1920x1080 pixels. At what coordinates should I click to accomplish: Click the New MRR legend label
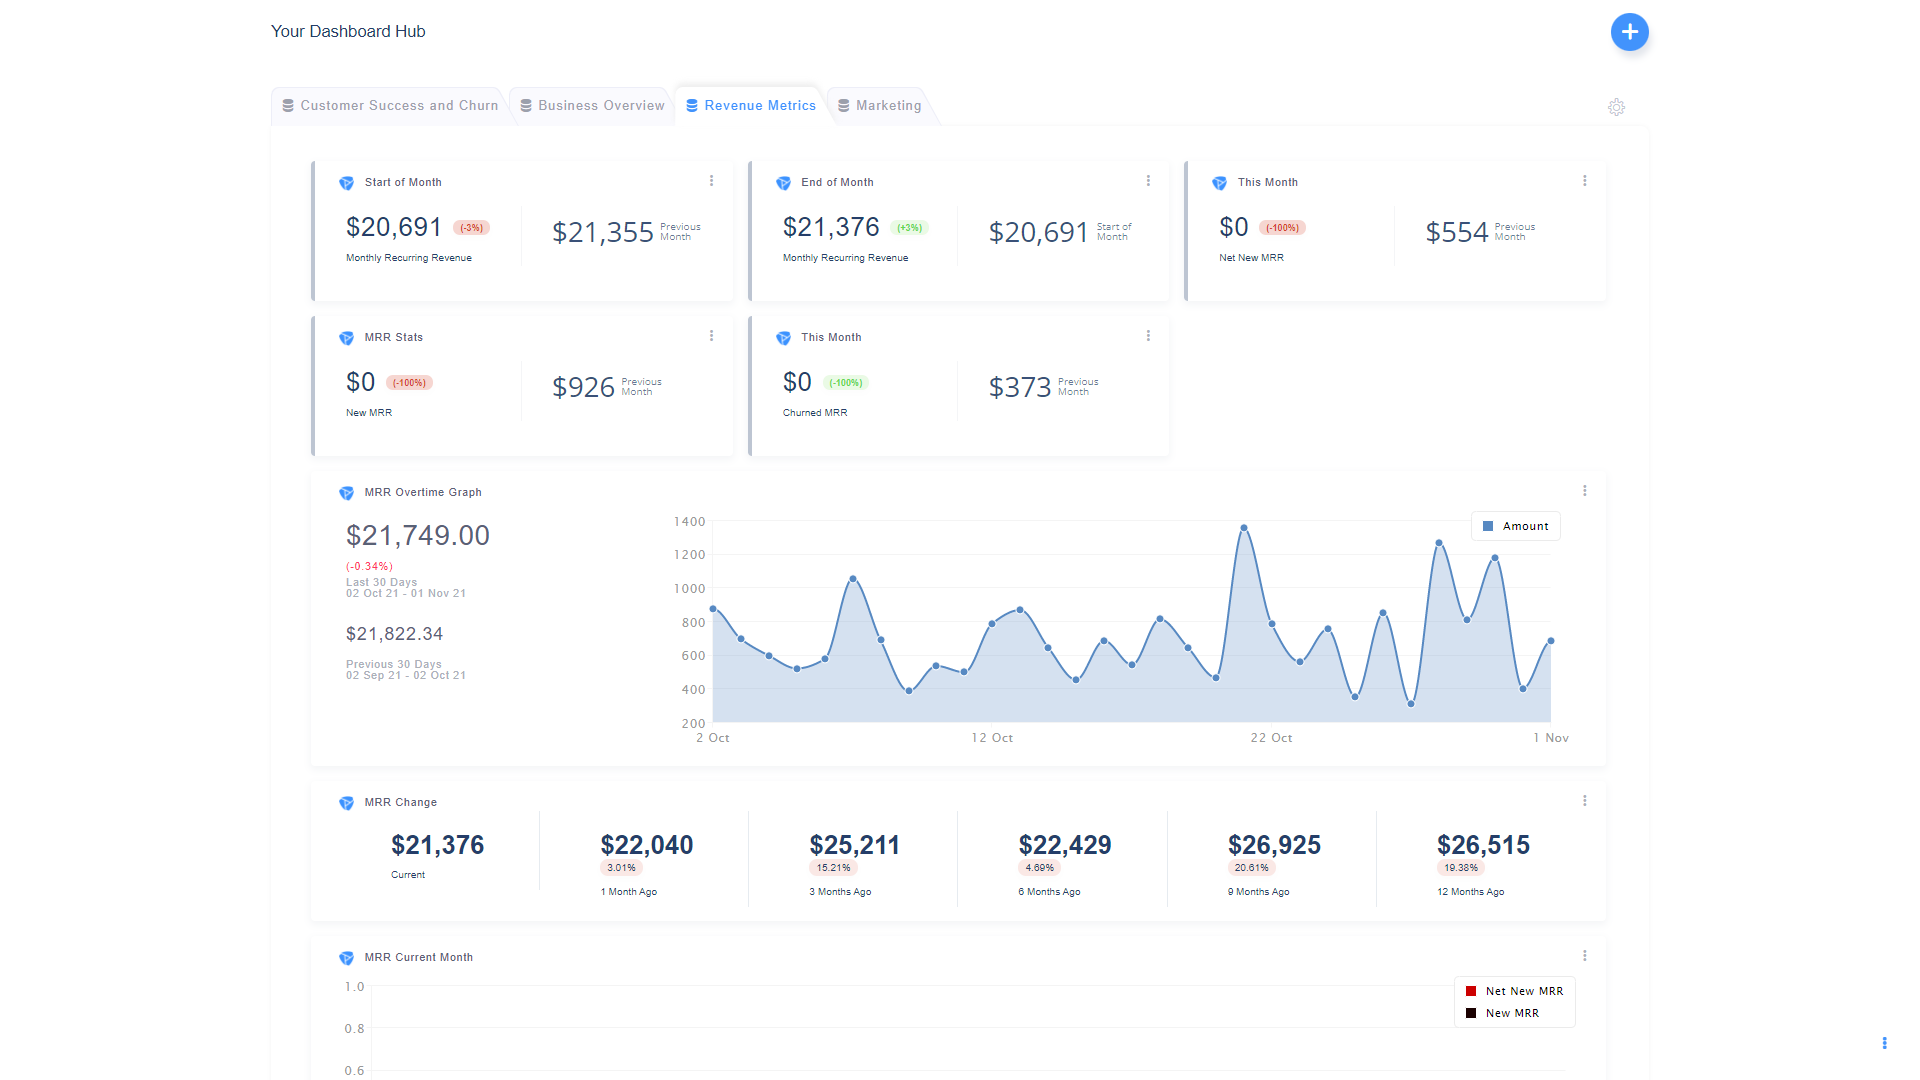(x=1512, y=1013)
